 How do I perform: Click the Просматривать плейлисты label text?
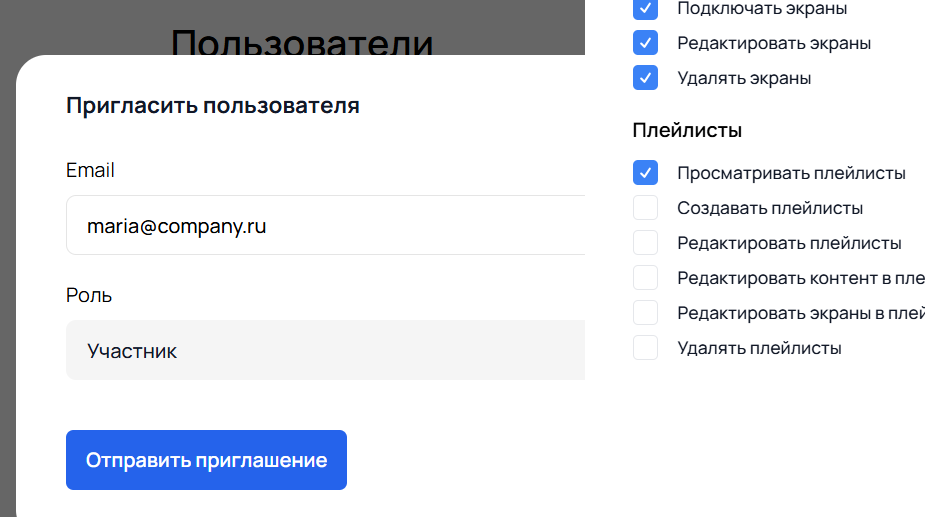791,173
